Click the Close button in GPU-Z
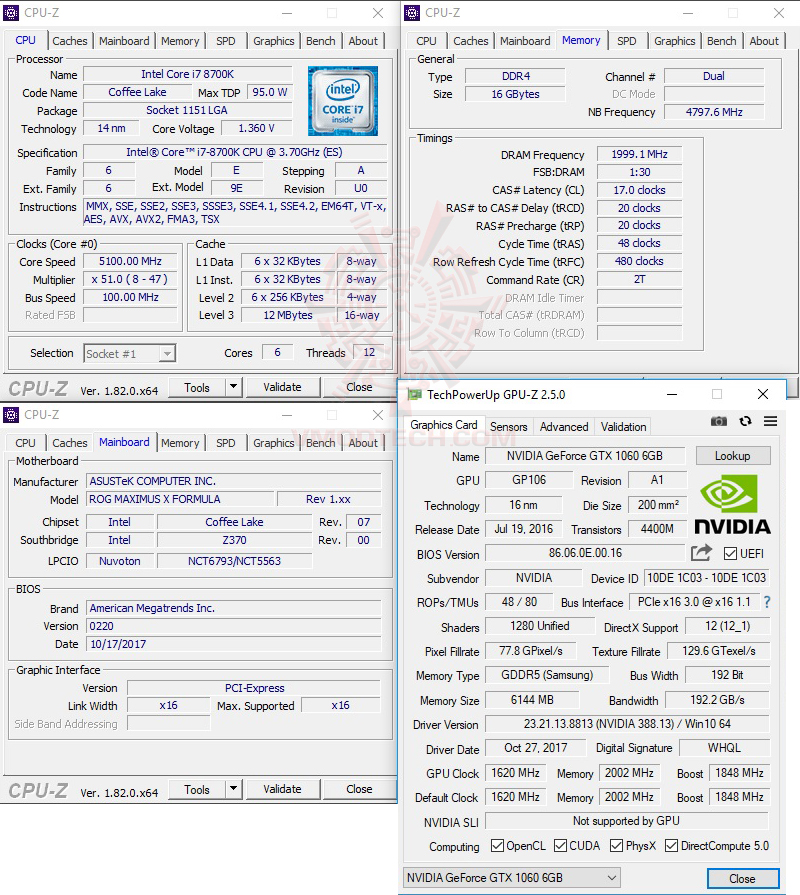The height and width of the screenshot is (895, 800). coord(742,878)
